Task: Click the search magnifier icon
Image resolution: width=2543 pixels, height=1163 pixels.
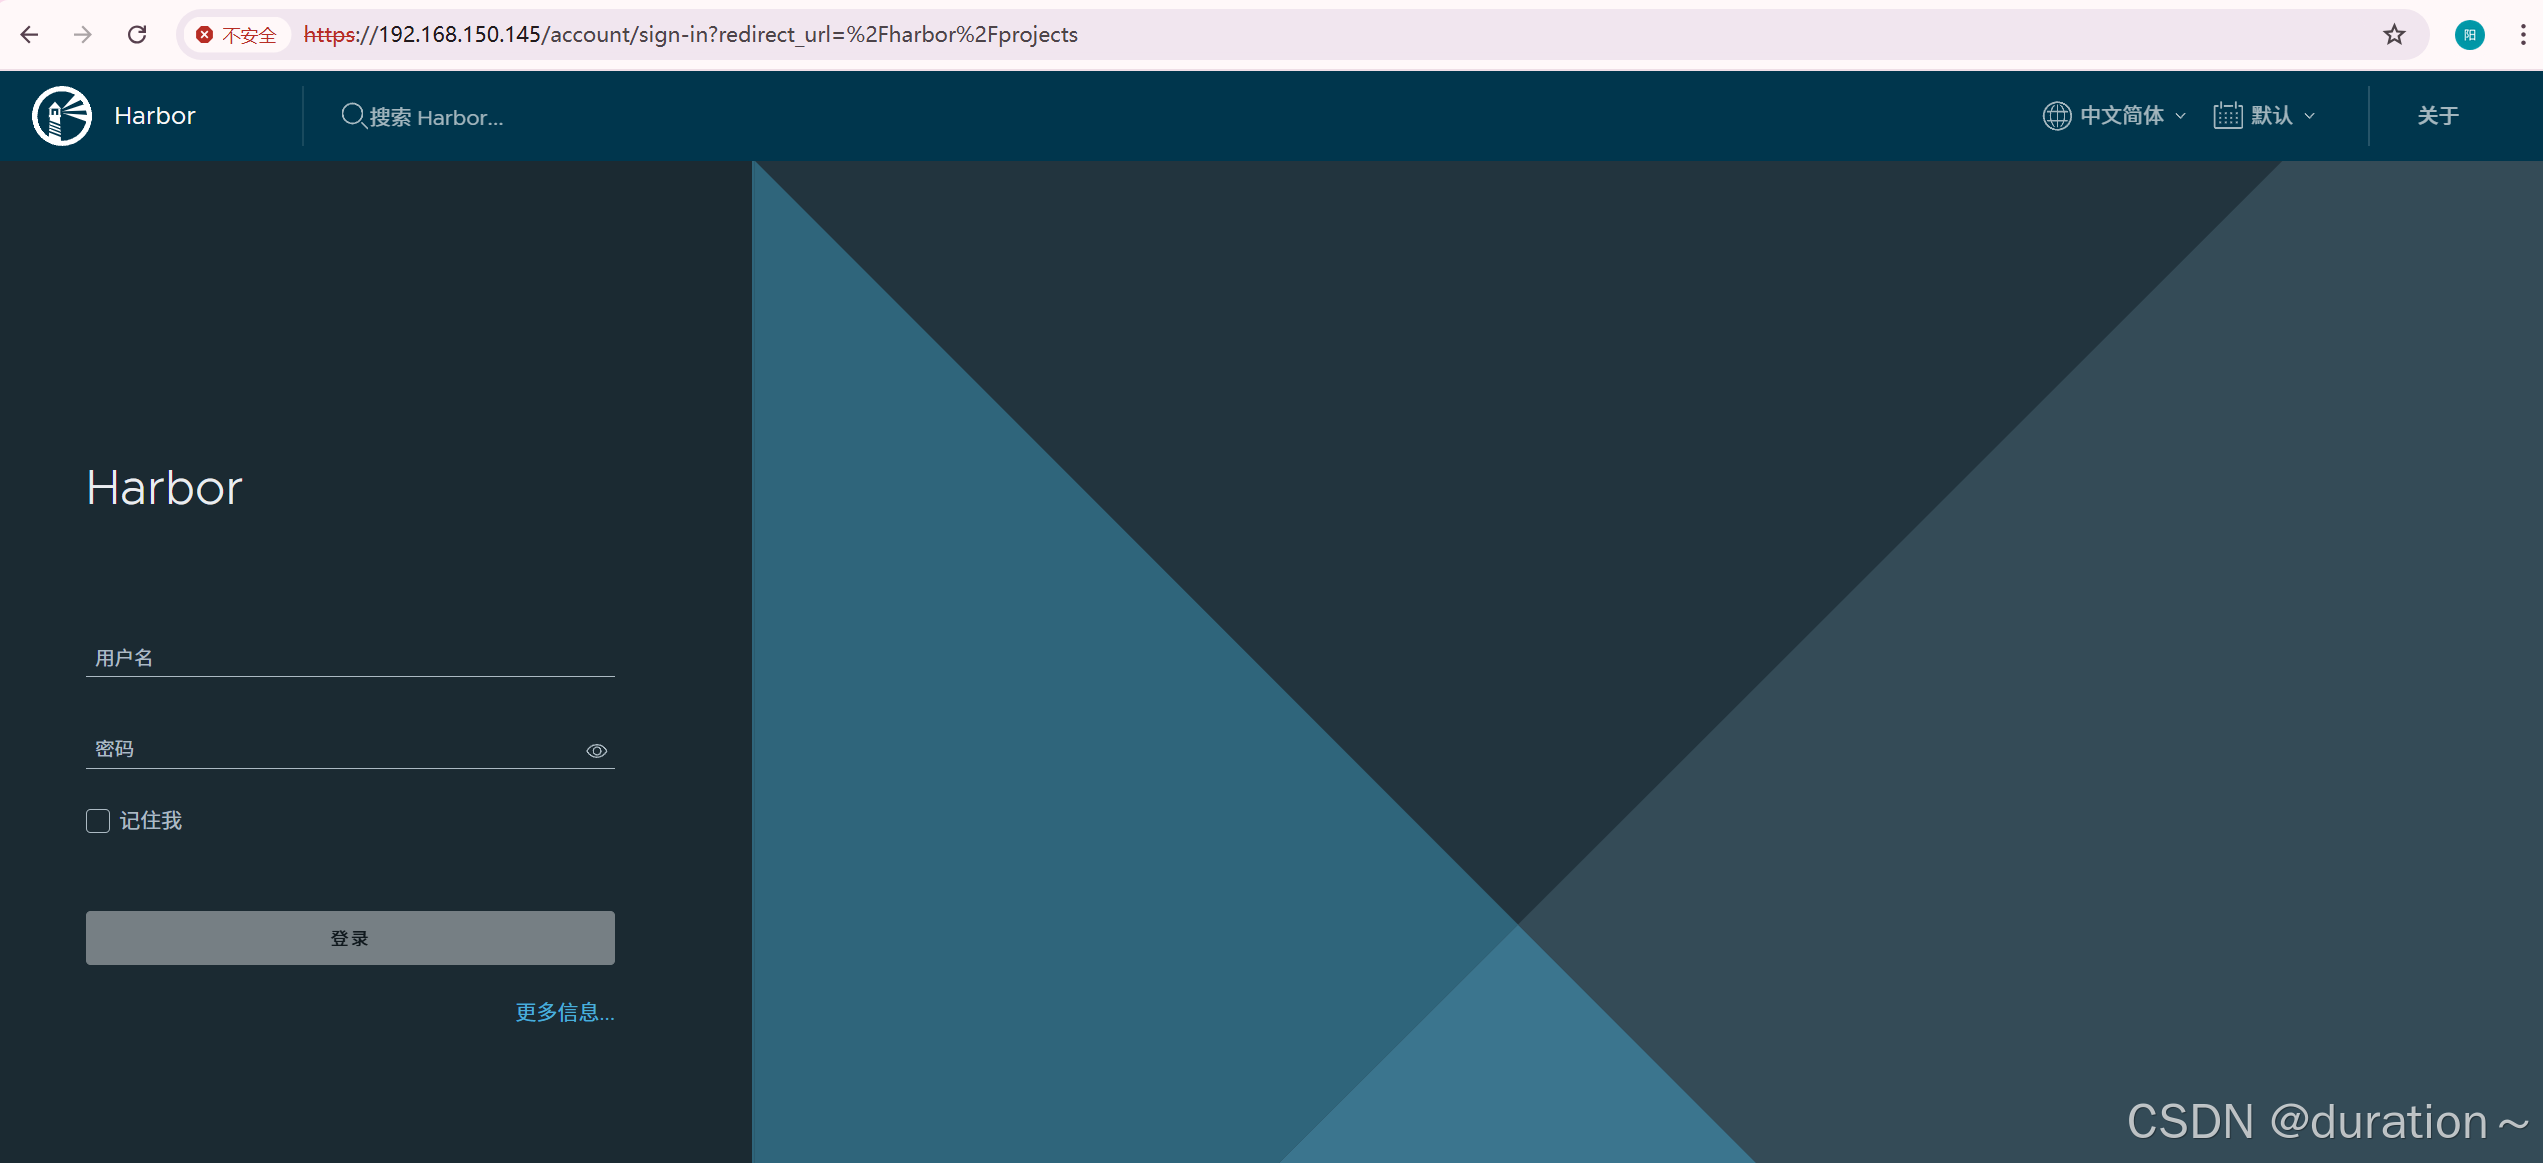Action: tap(353, 116)
